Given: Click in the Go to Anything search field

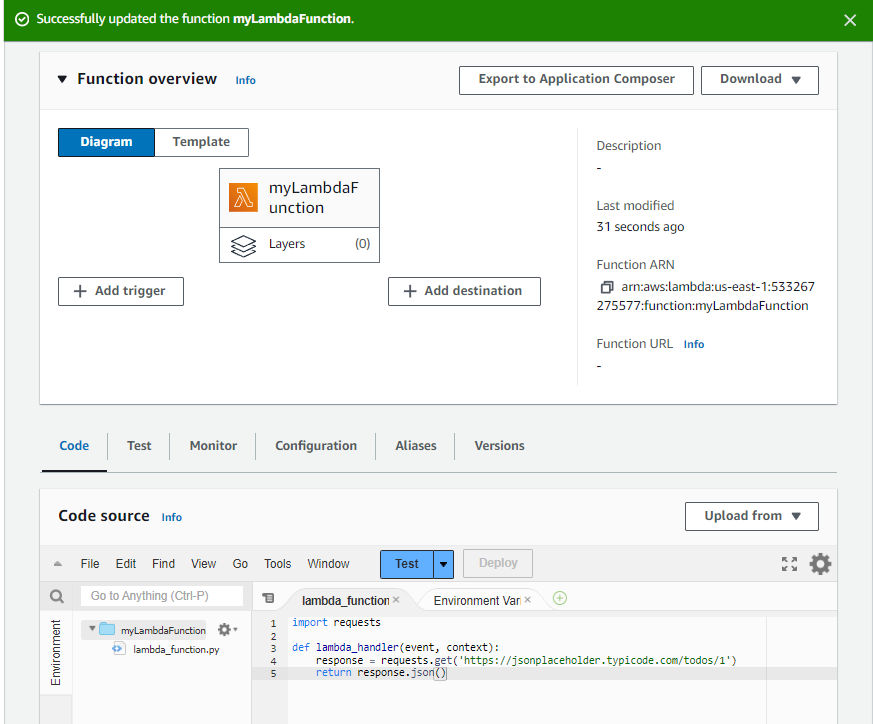Looking at the screenshot, I should [162, 596].
